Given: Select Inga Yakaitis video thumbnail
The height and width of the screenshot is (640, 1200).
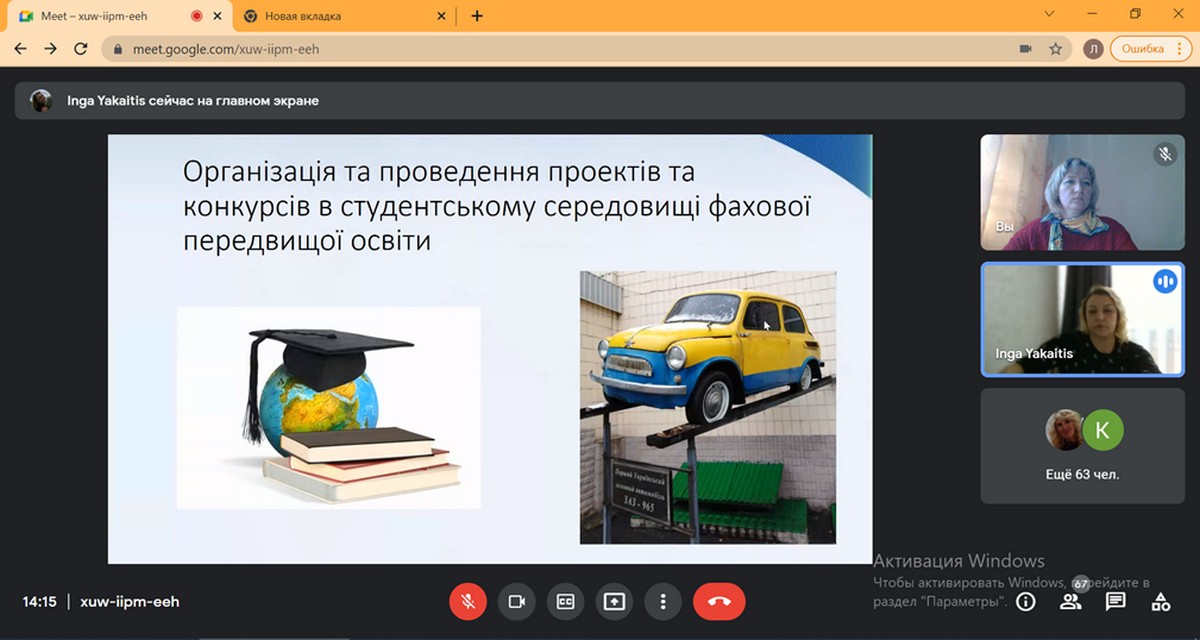Looking at the screenshot, I should (1083, 319).
